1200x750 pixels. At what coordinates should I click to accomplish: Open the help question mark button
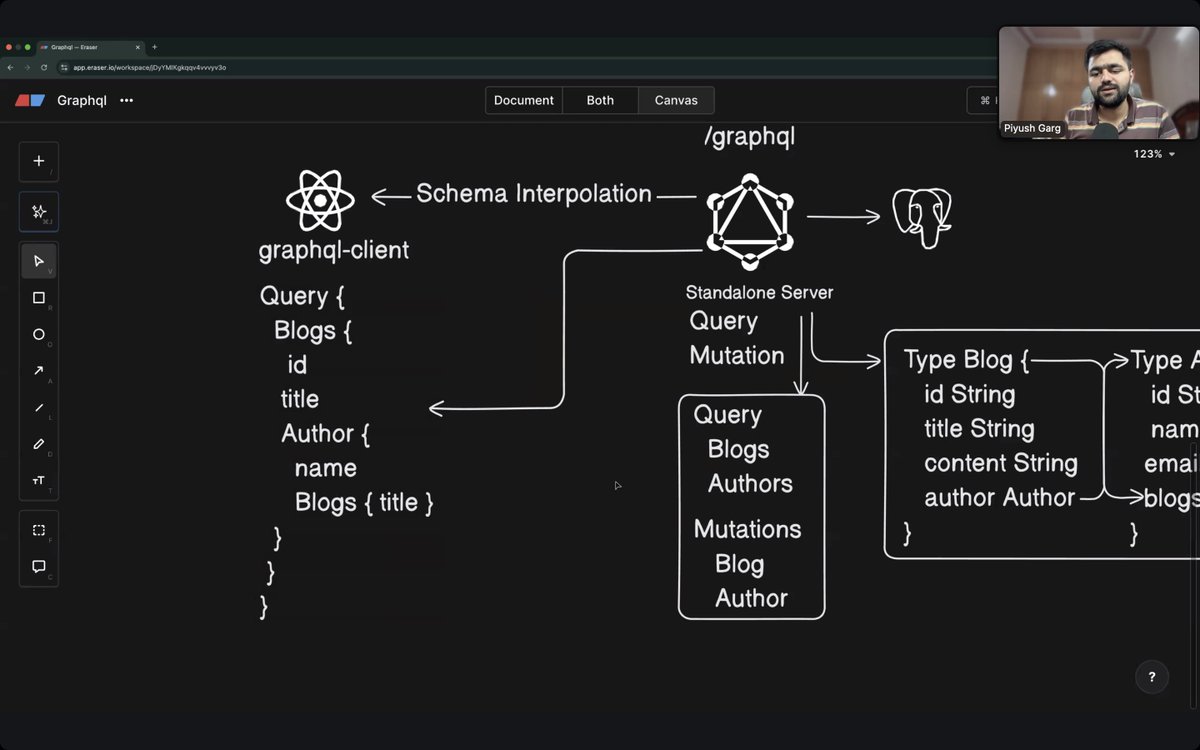pos(1152,677)
